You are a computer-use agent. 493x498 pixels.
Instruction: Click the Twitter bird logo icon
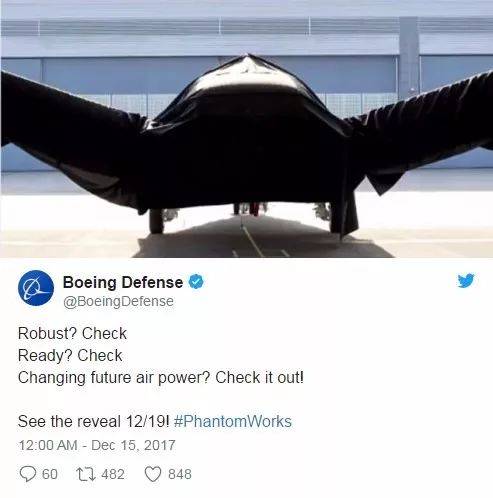coord(466,281)
